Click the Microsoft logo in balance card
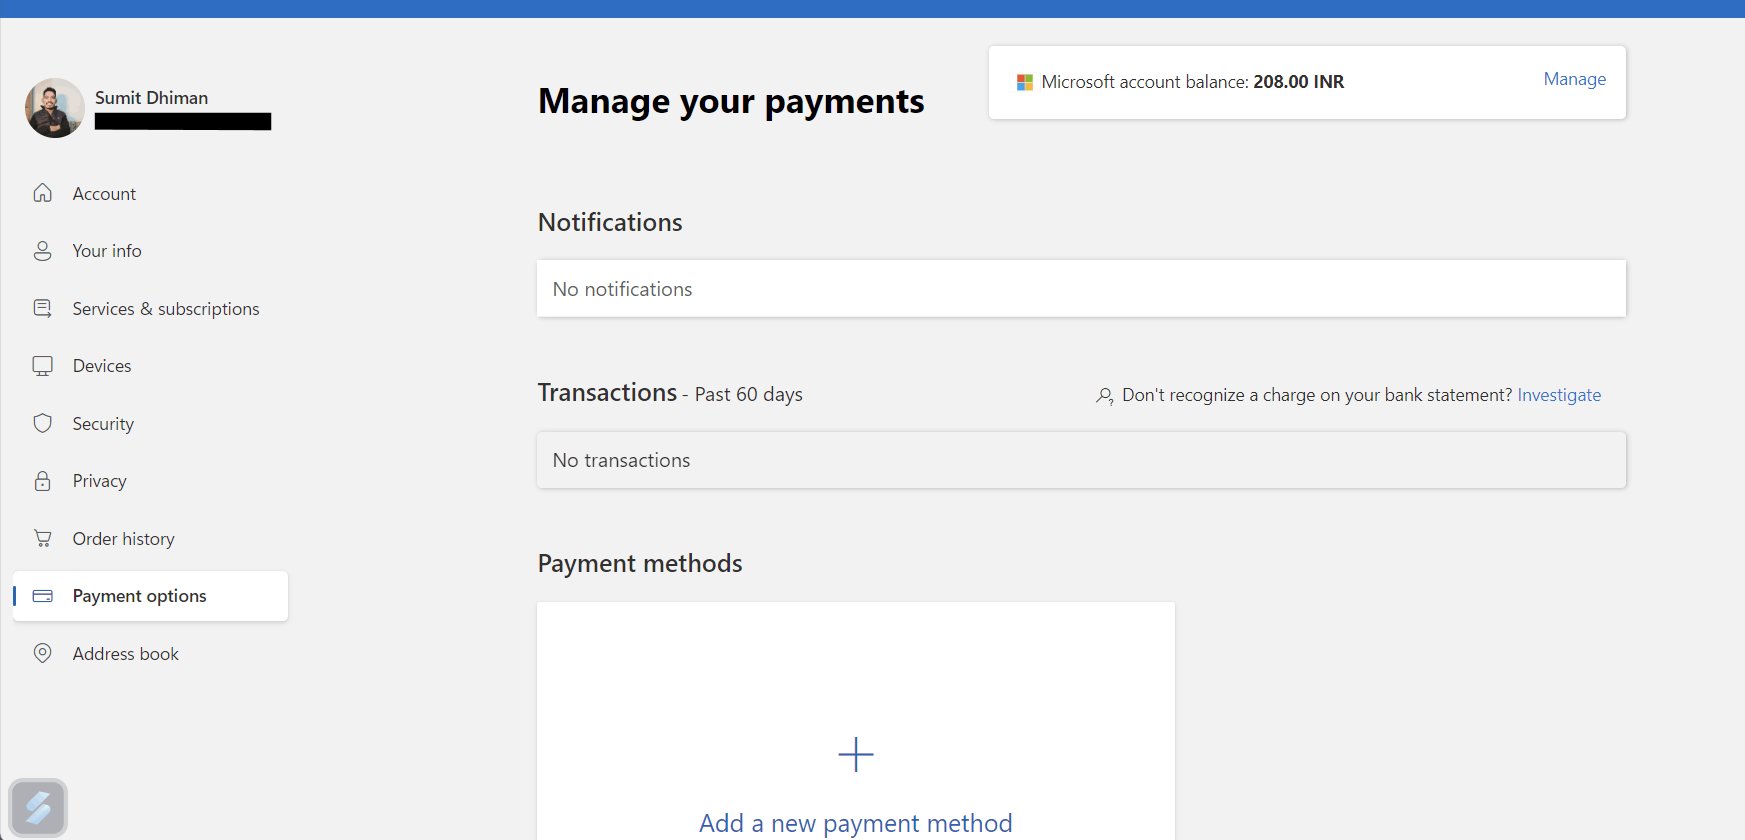 click(x=1024, y=82)
